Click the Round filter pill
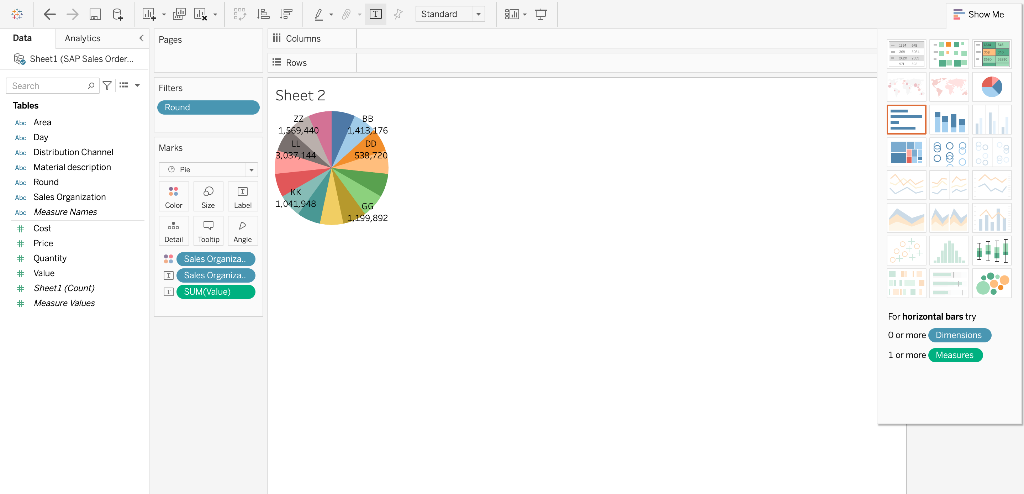Screen dimensions: 1024x494 208,107
